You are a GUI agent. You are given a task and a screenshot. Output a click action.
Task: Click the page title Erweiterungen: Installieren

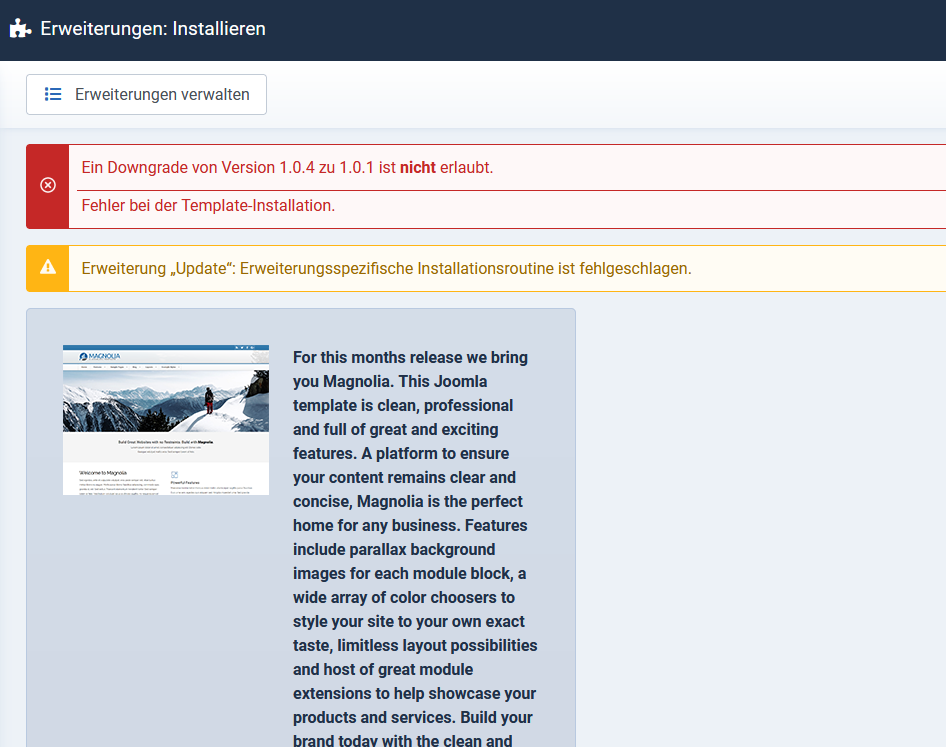(152, 29)
